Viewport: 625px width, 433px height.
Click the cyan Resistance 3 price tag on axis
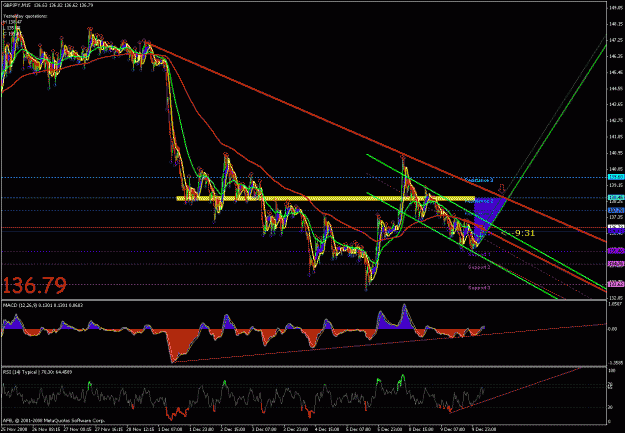(x=615, y=177)
